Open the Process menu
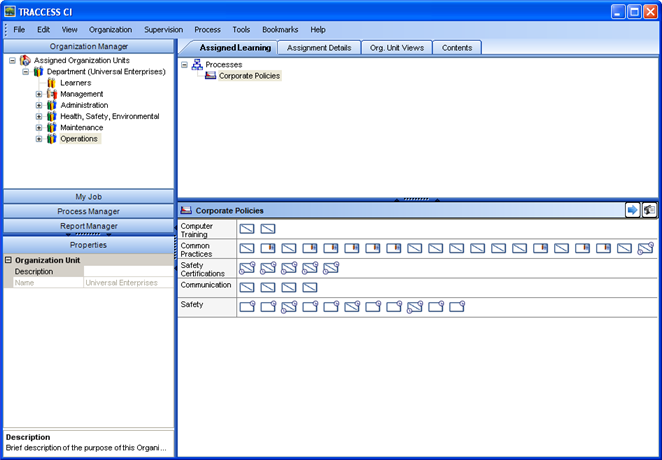The height and width of the screenshot is (460, 662). 207,30
